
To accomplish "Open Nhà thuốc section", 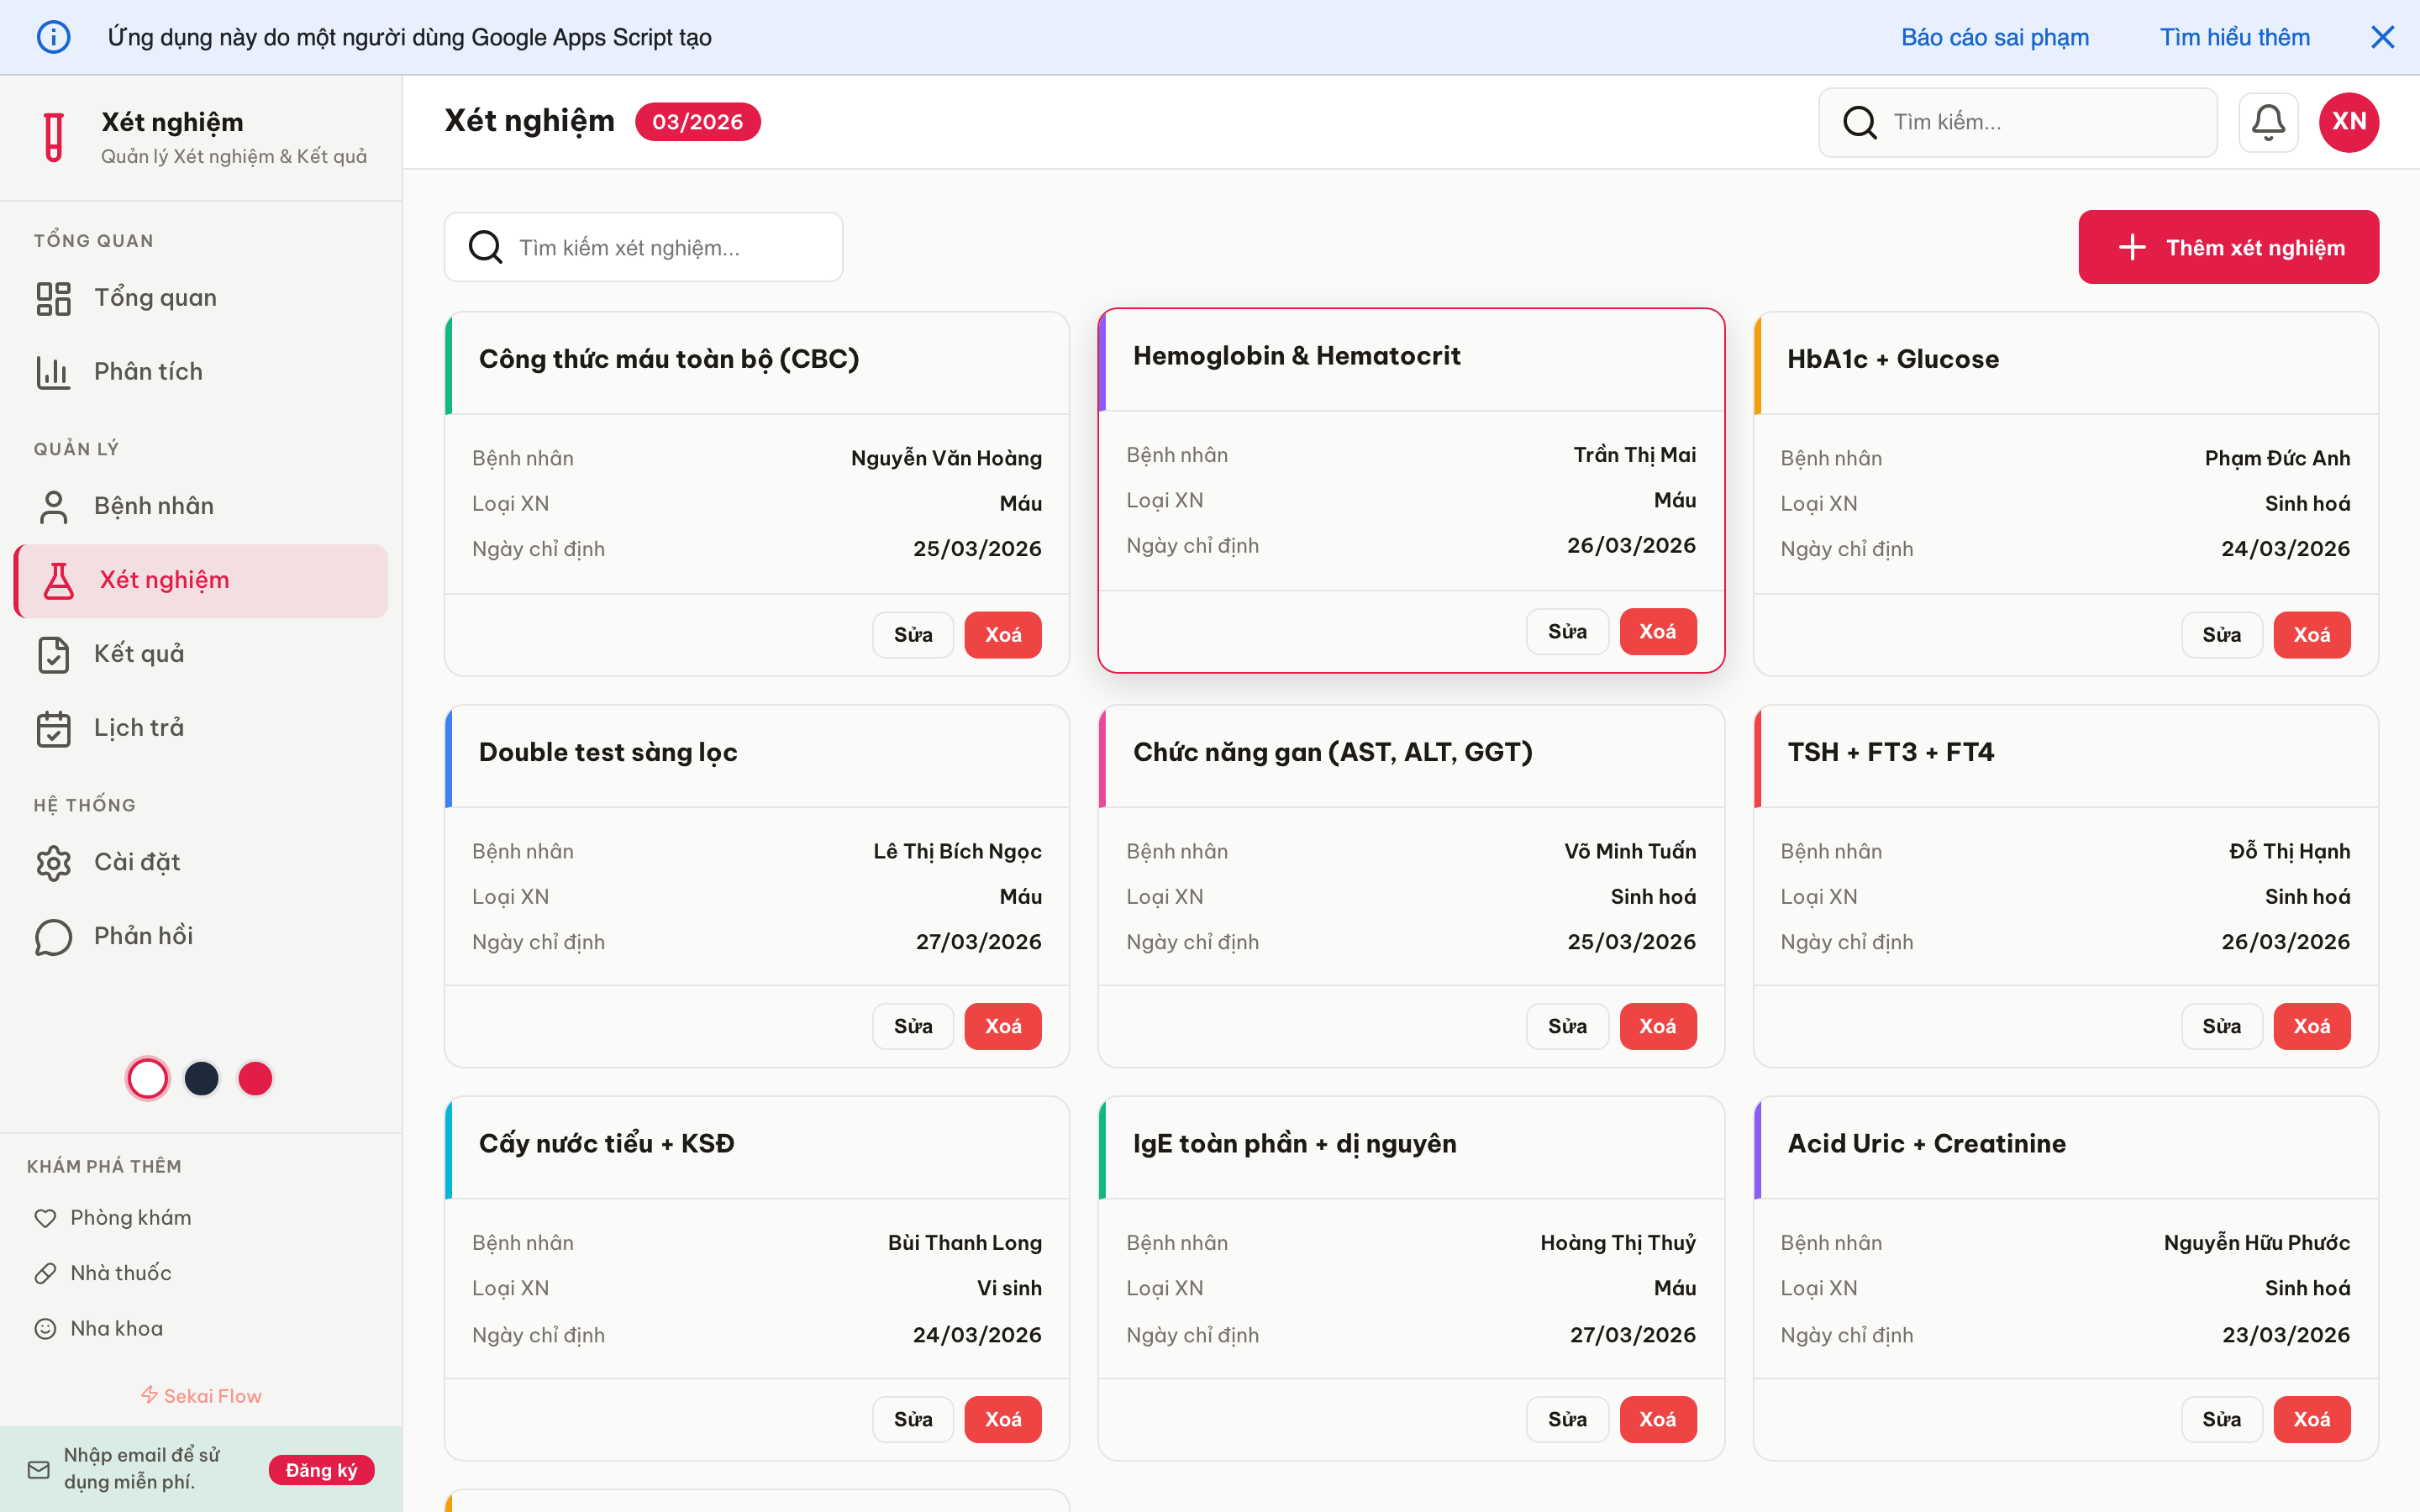I will 120,1272.
